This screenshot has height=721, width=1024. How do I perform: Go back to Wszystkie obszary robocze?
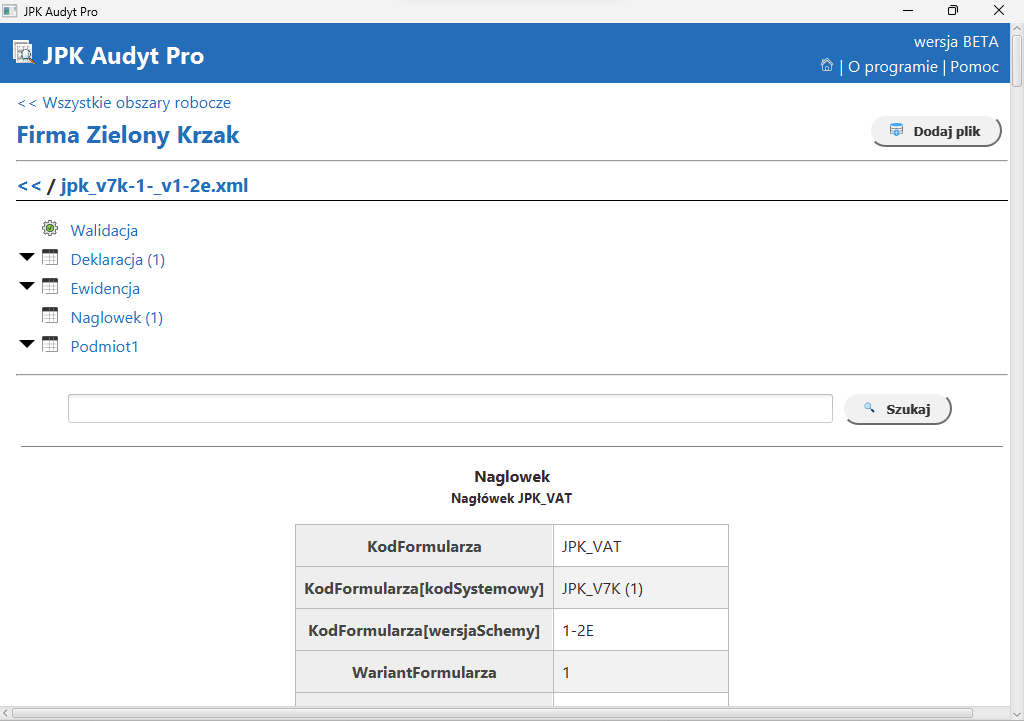click(124, 103)
